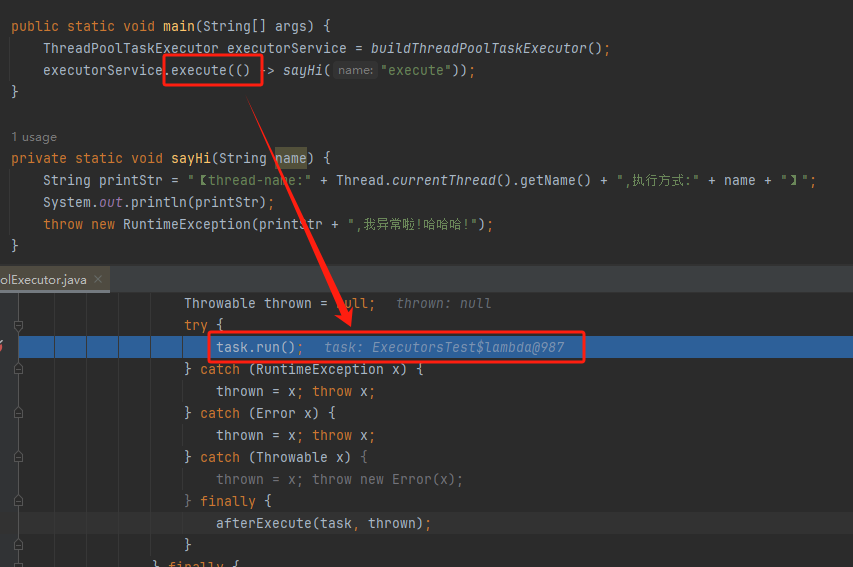Viewport: 853px width, 567px height.
Task: Click the 'task: ExecutorsTest$lambda@987' debug hint
Action: tap(444, 347)
